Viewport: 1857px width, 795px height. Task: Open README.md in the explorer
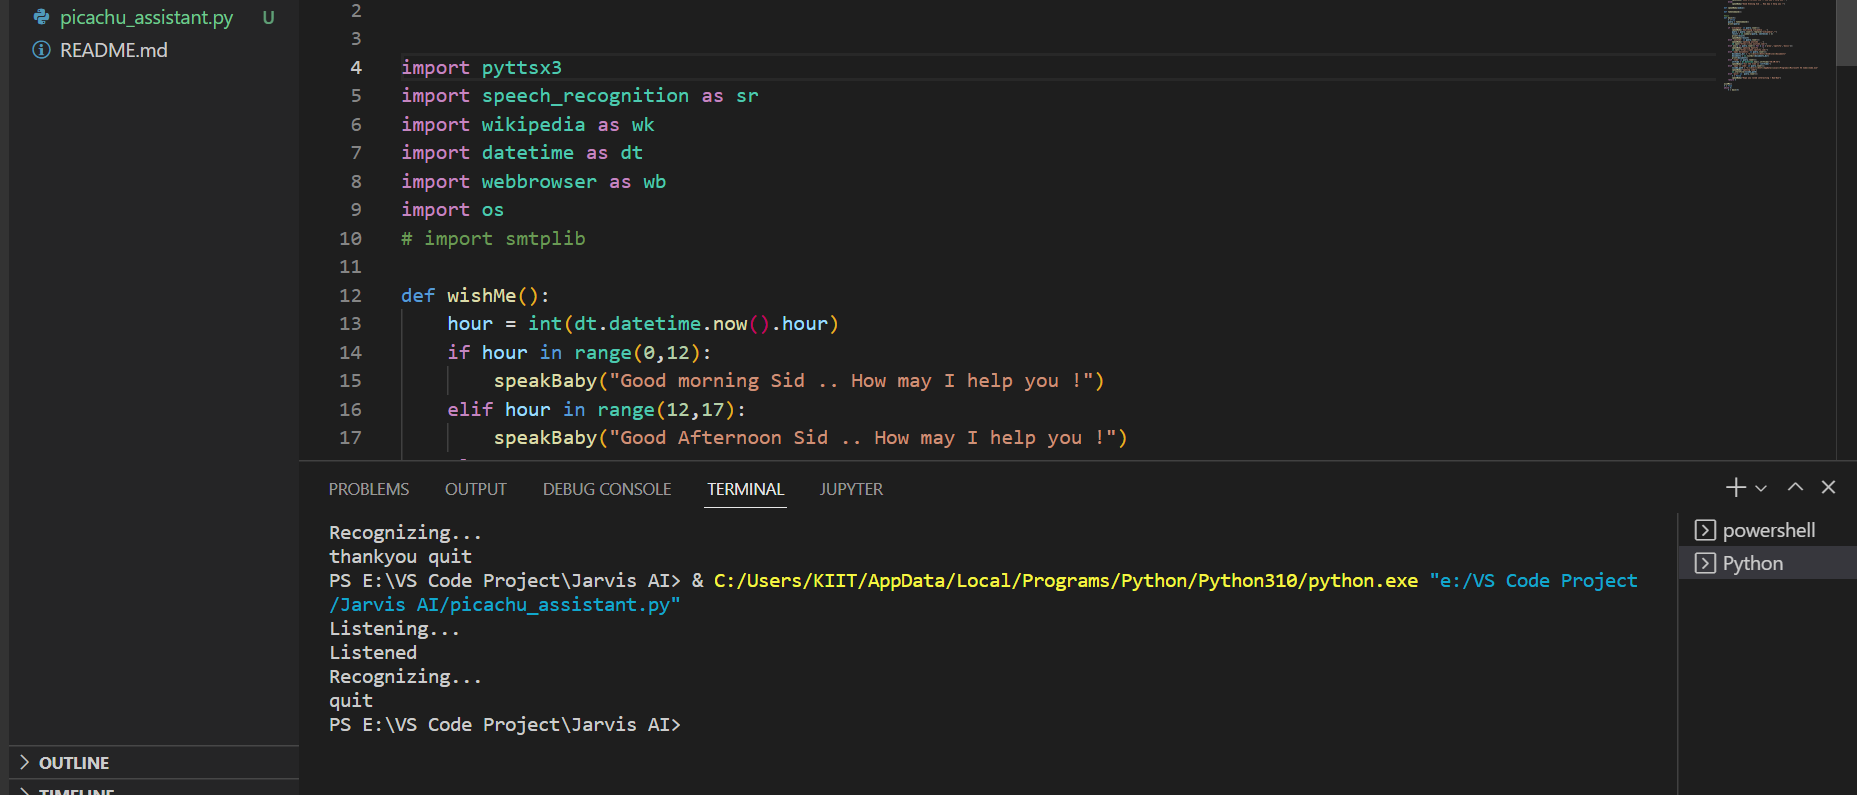113,50
